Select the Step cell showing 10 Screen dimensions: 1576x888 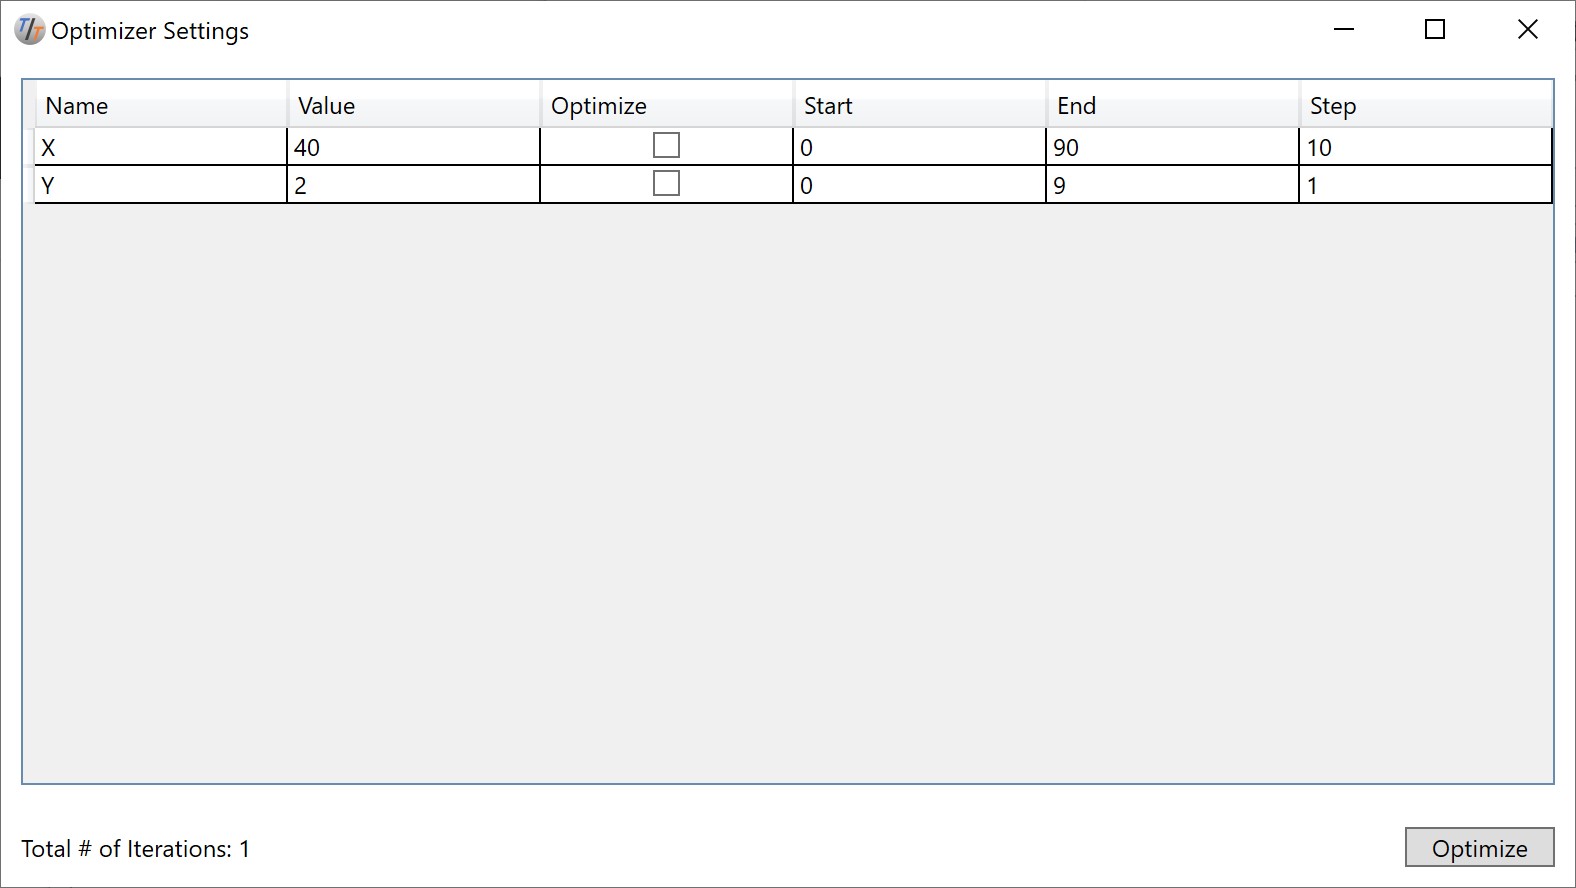[x=1425, y=147]
